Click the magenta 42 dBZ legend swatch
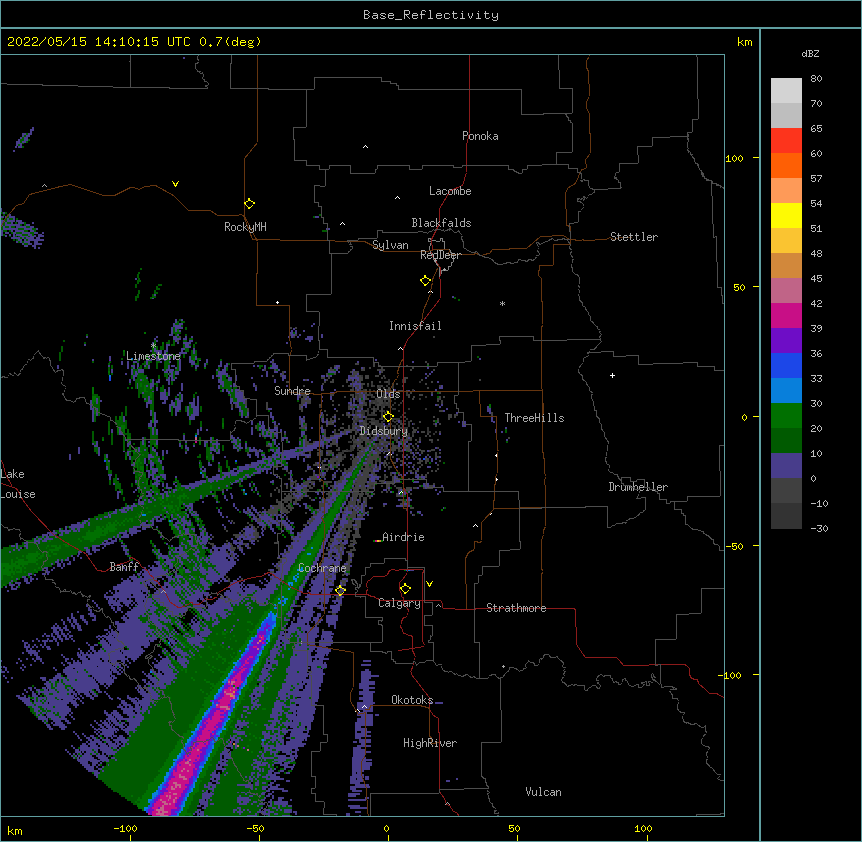862x842 pixels. 786,316
